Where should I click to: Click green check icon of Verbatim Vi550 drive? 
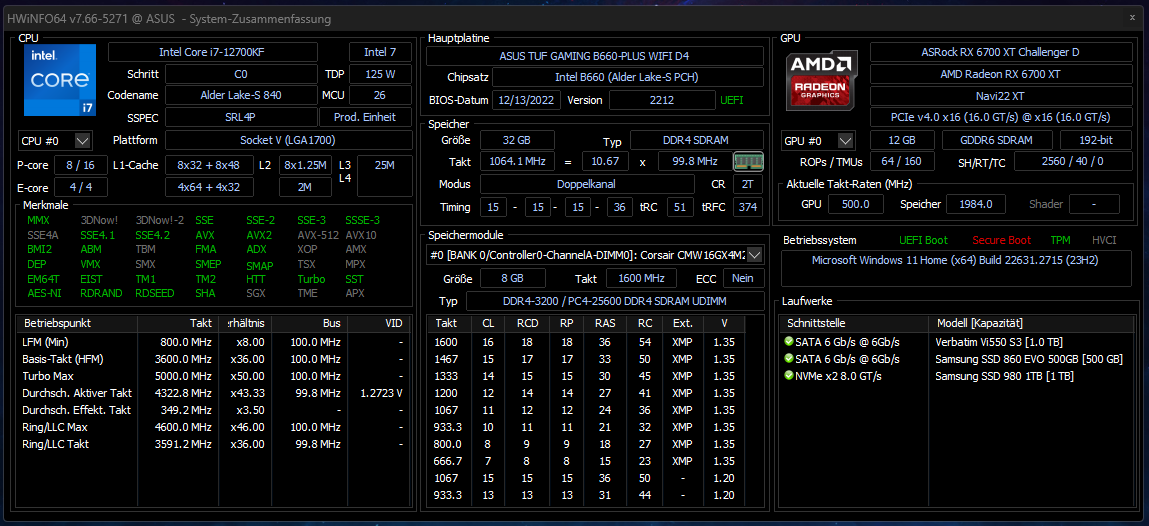coord(788,341)
